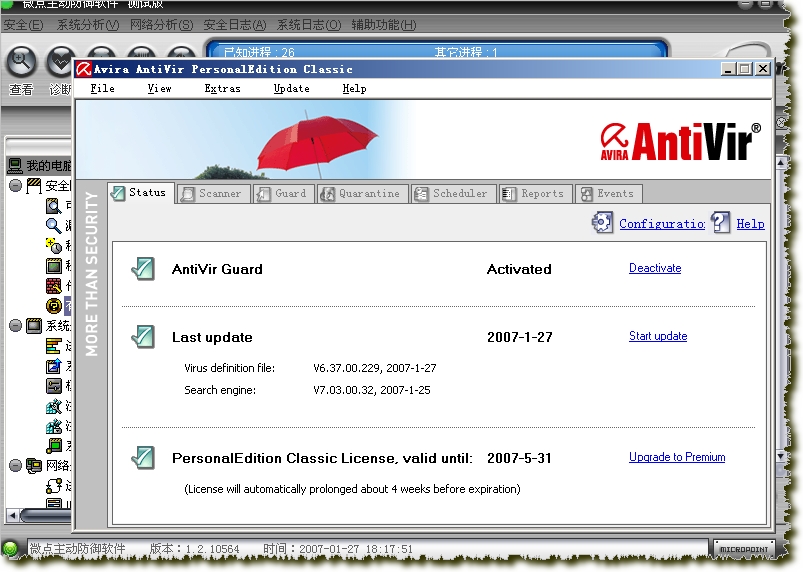Click Deactivate link for AntiVir Guard
This screenshot has width=803, height=572.
tap(655, 268)
